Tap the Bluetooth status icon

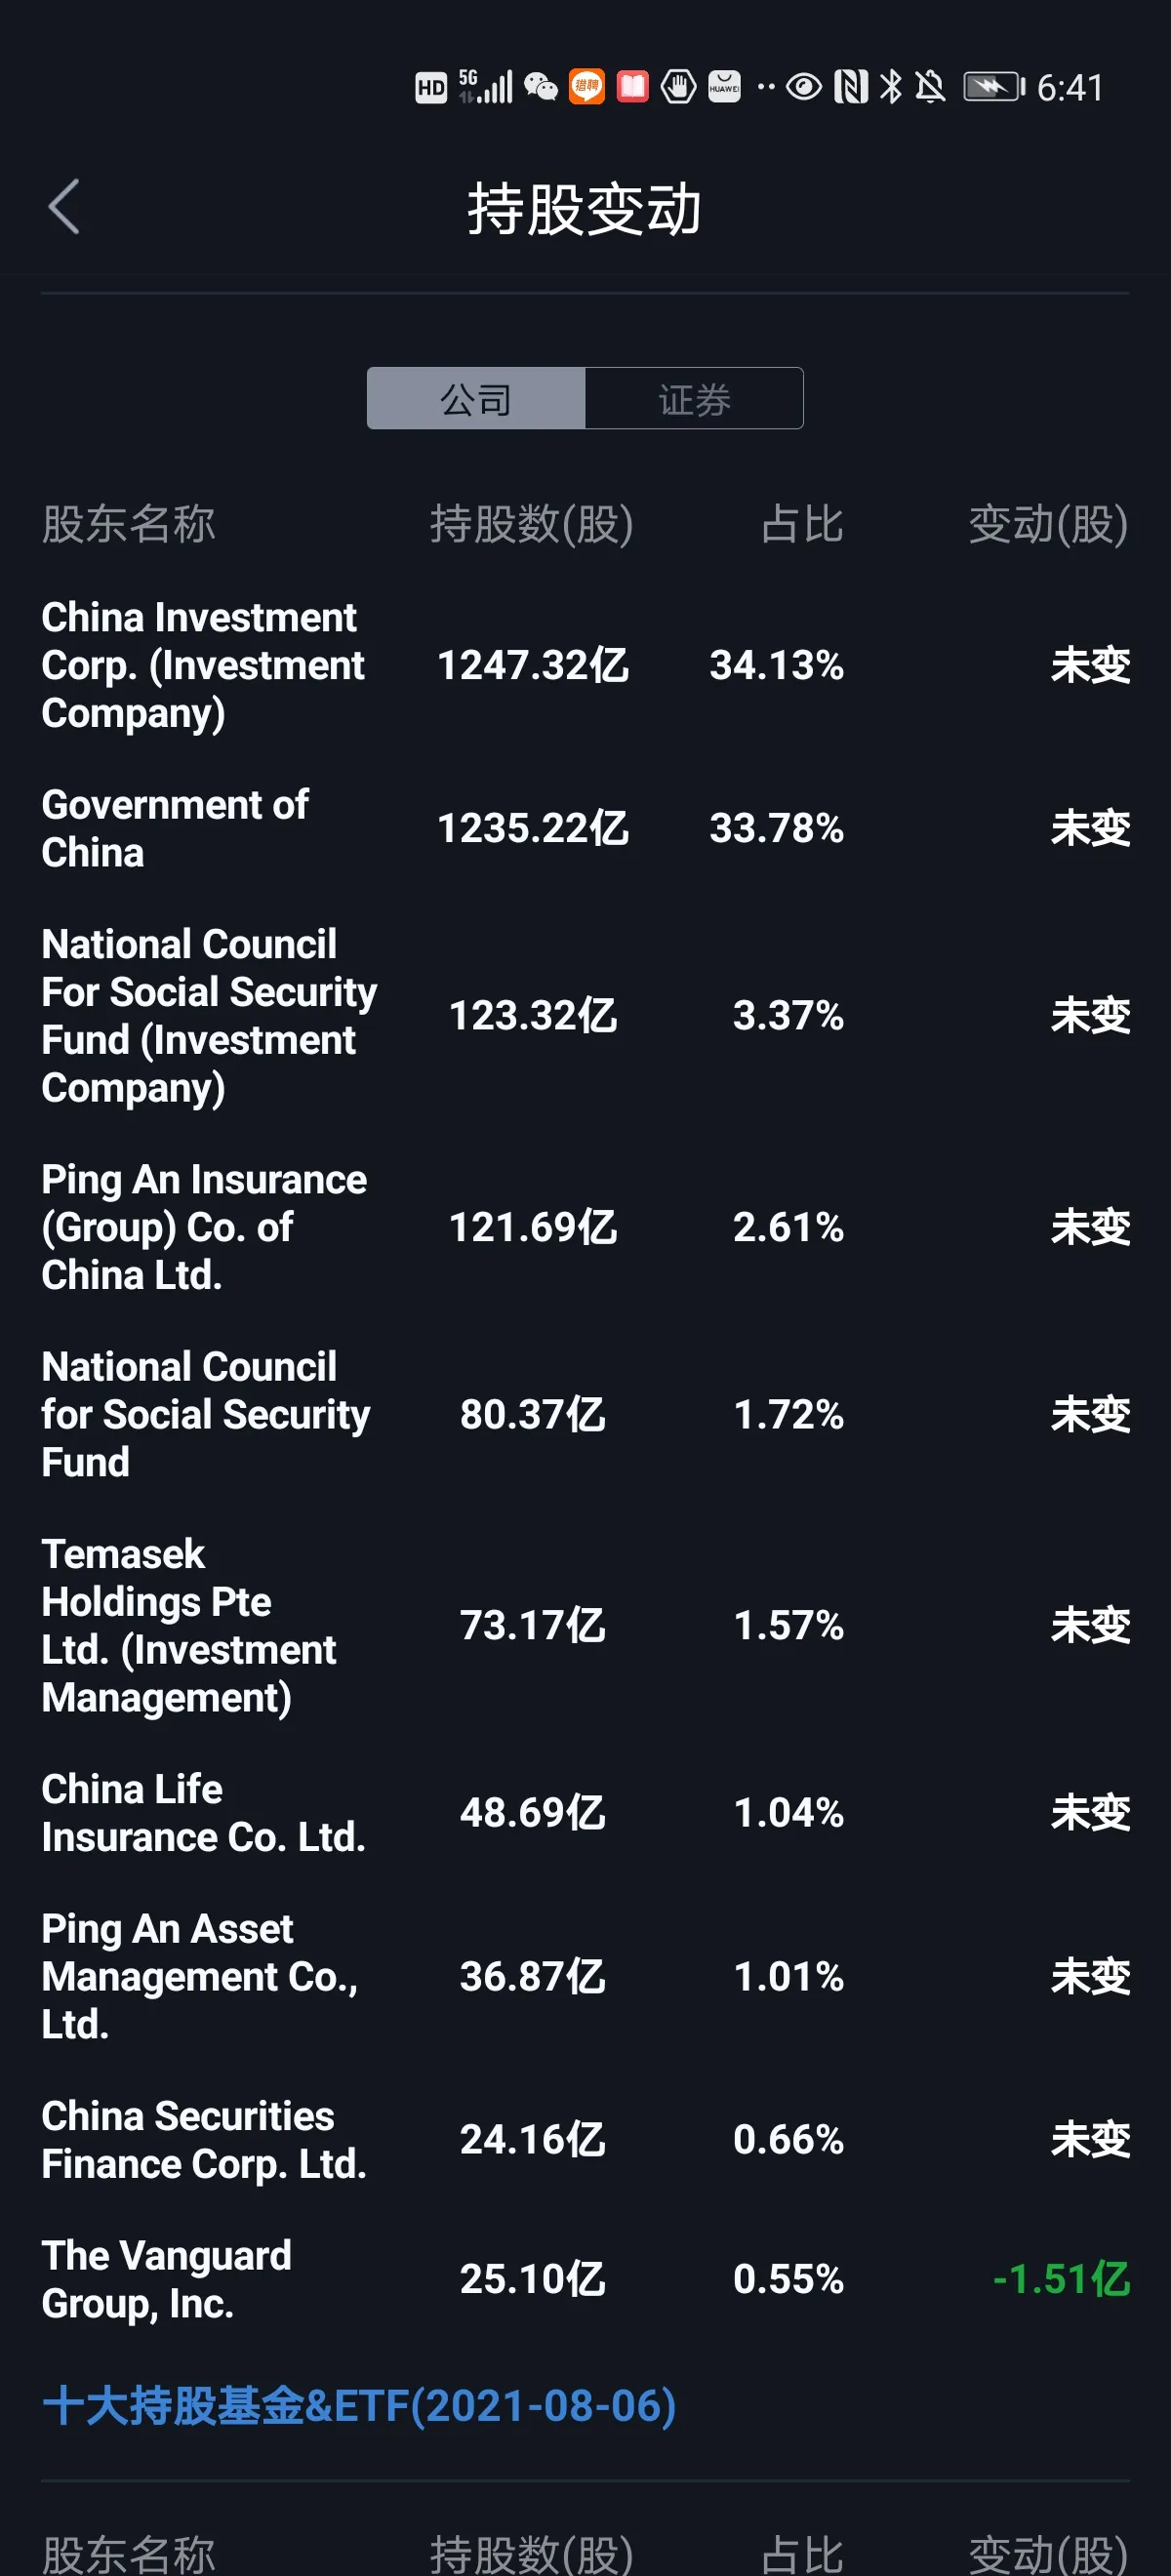(890, 88)
